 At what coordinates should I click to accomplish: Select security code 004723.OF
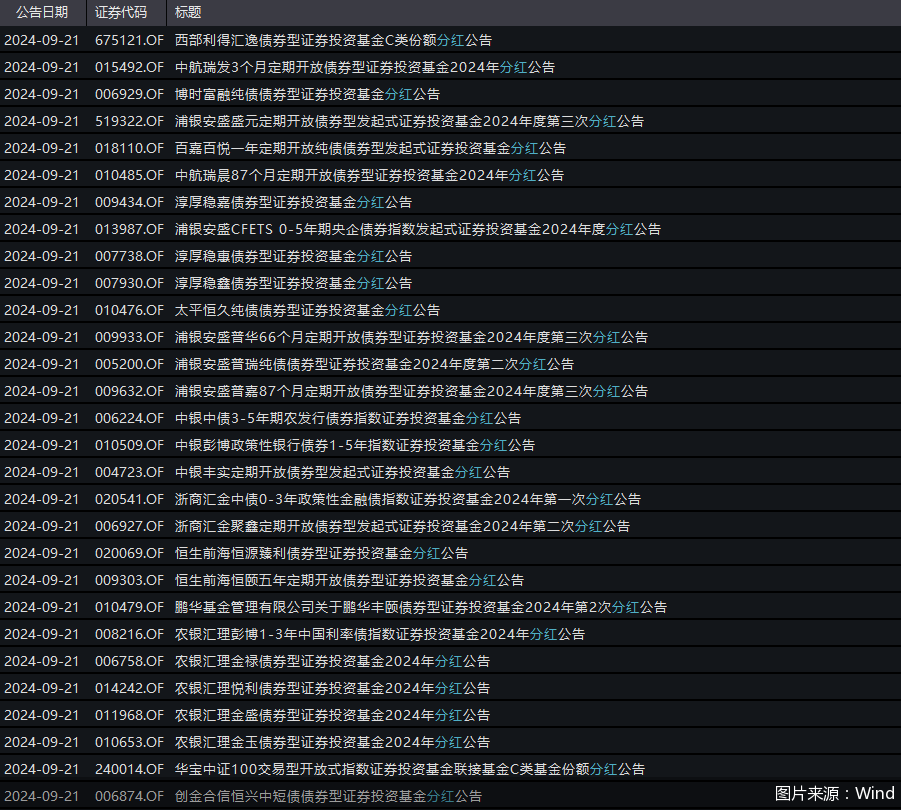coord(129,472)
